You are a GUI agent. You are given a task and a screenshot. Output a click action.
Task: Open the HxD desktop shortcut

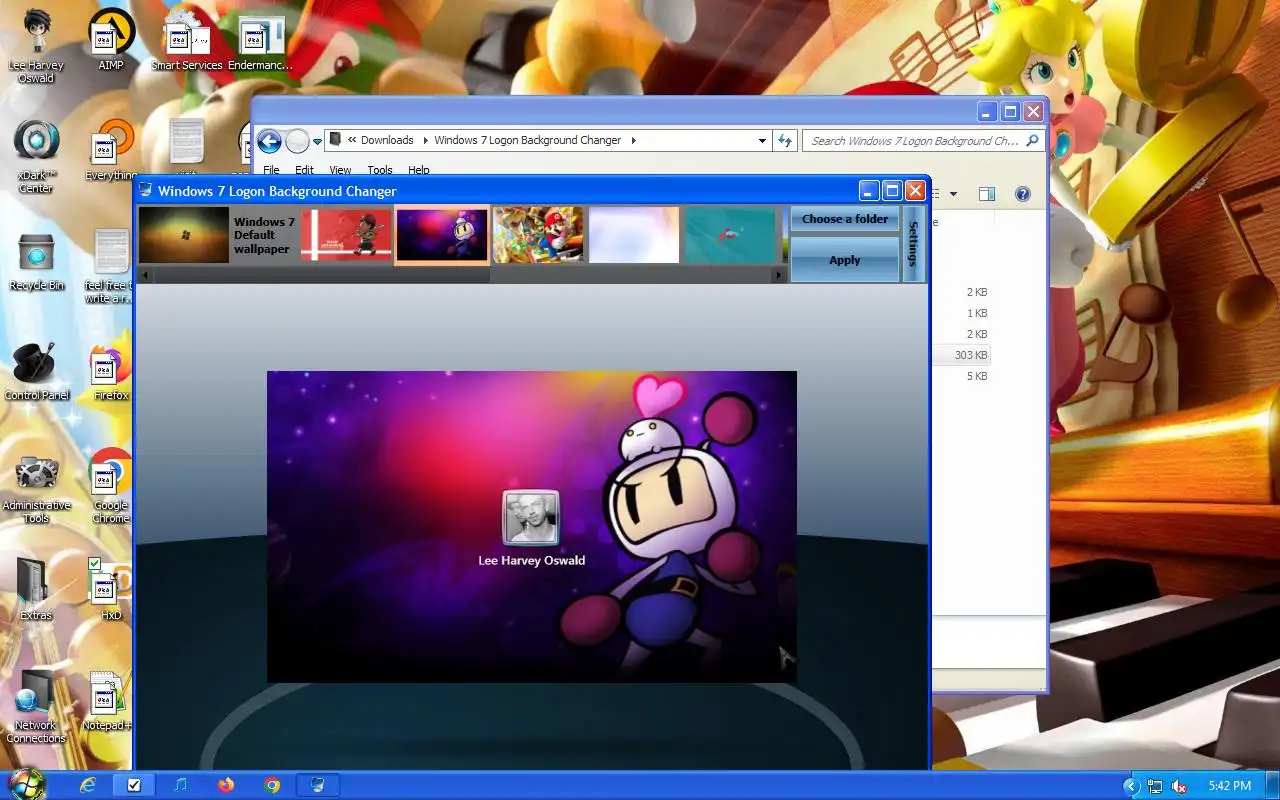click(x=110, y=592)
